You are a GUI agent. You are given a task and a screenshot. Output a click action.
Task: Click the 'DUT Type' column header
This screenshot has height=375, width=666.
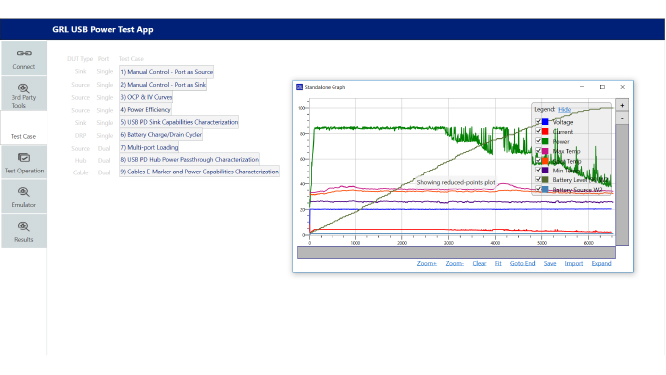(x=80, y=59)
